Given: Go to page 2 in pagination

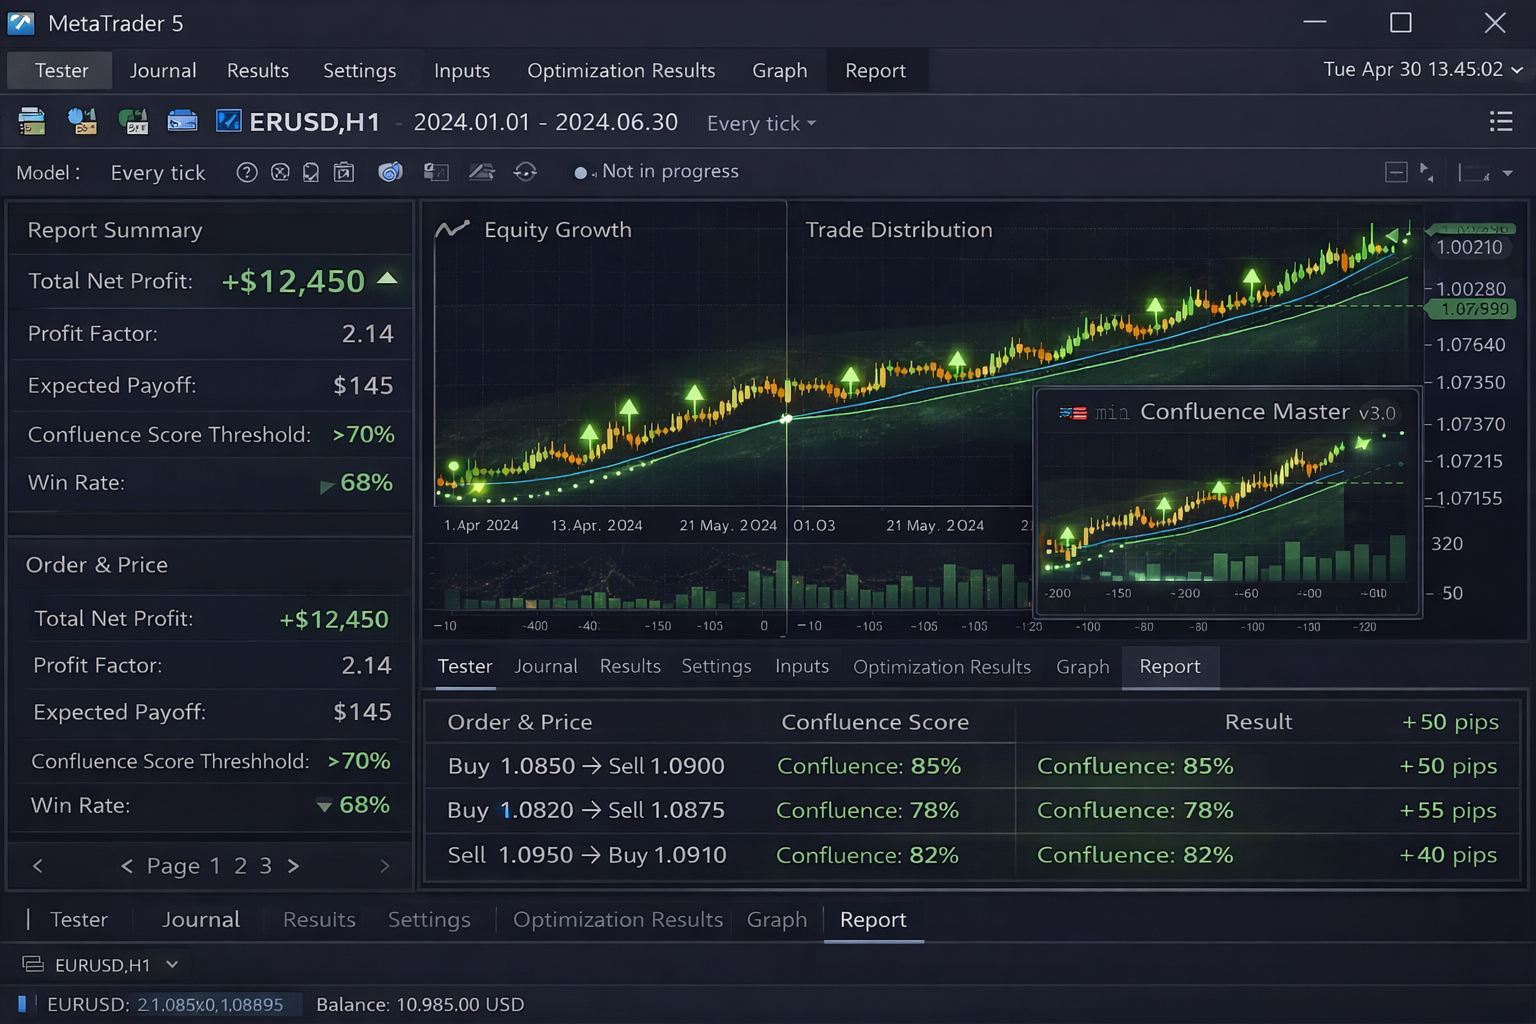Looking at the screenshot, I should click(x=240, y=866).
